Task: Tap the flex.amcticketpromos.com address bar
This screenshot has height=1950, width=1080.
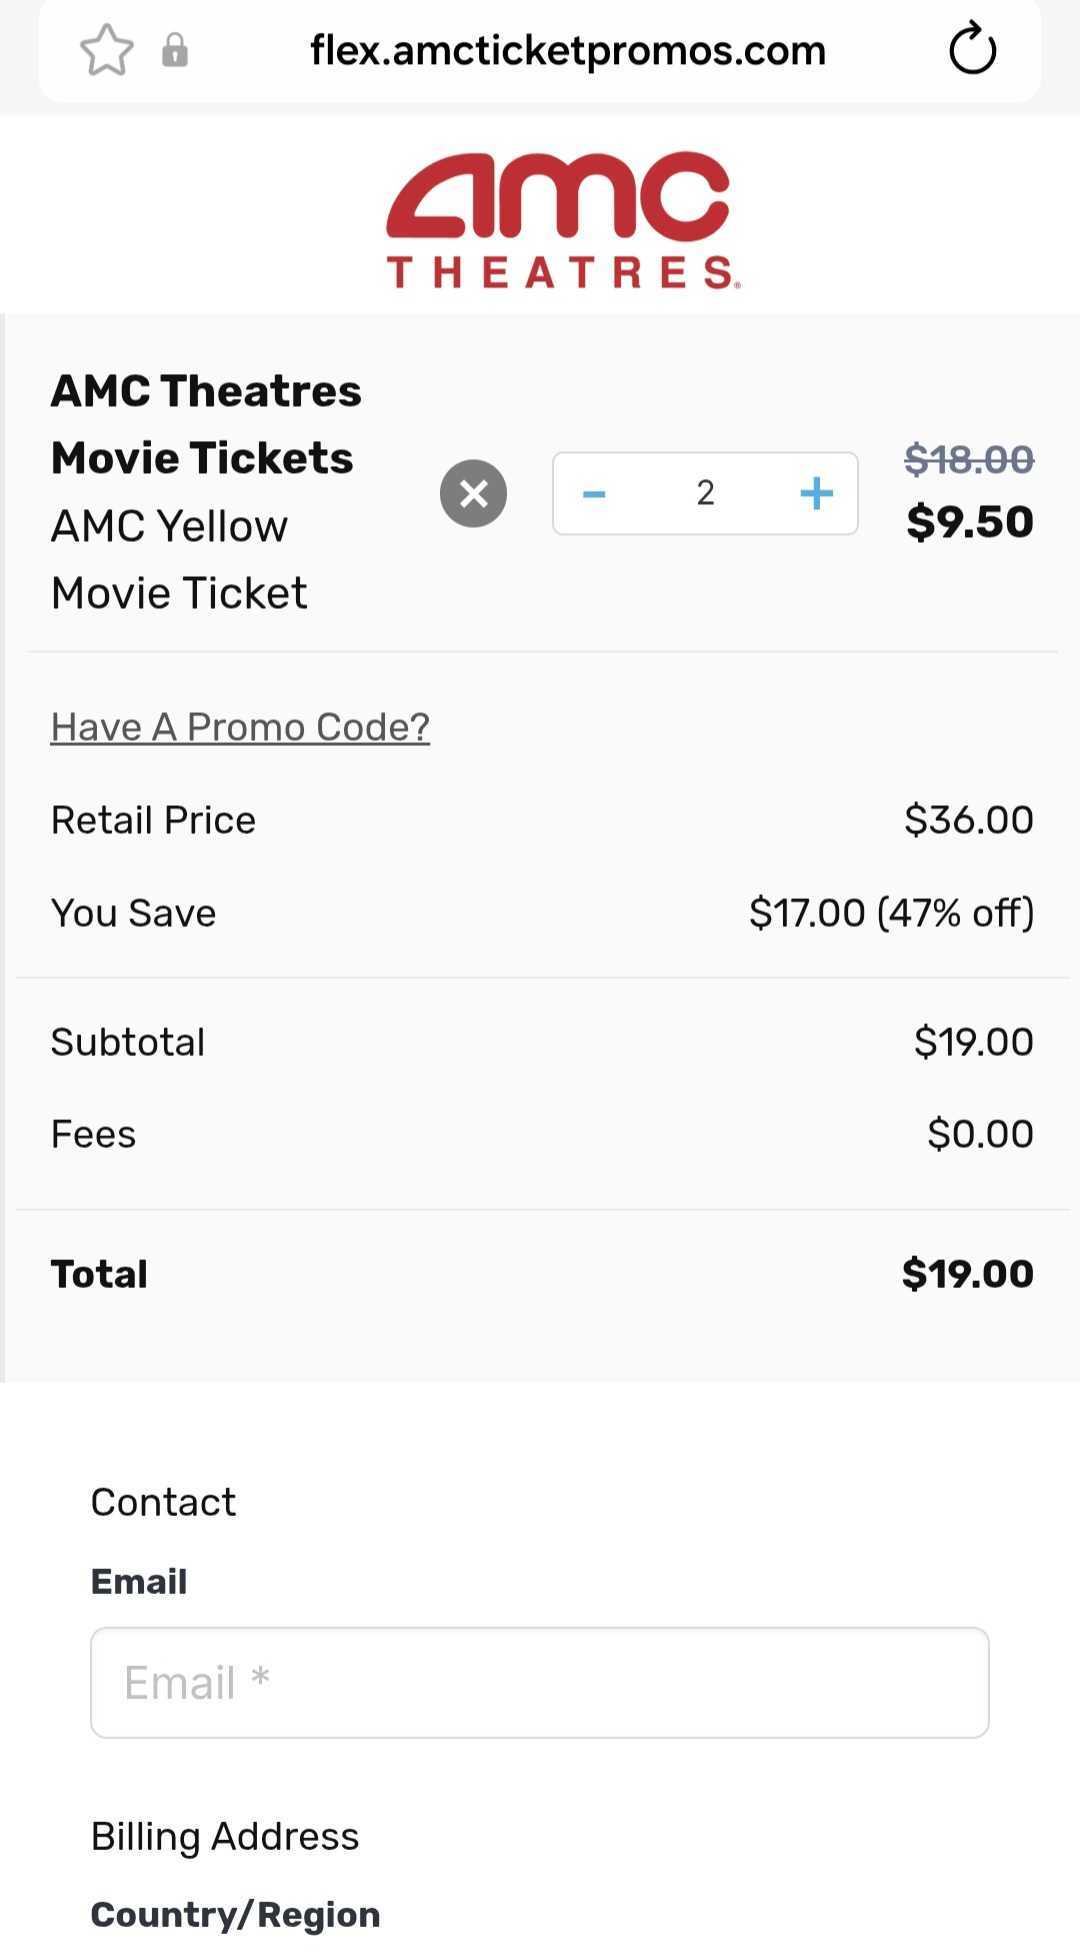Action: (x=568, y=50)
